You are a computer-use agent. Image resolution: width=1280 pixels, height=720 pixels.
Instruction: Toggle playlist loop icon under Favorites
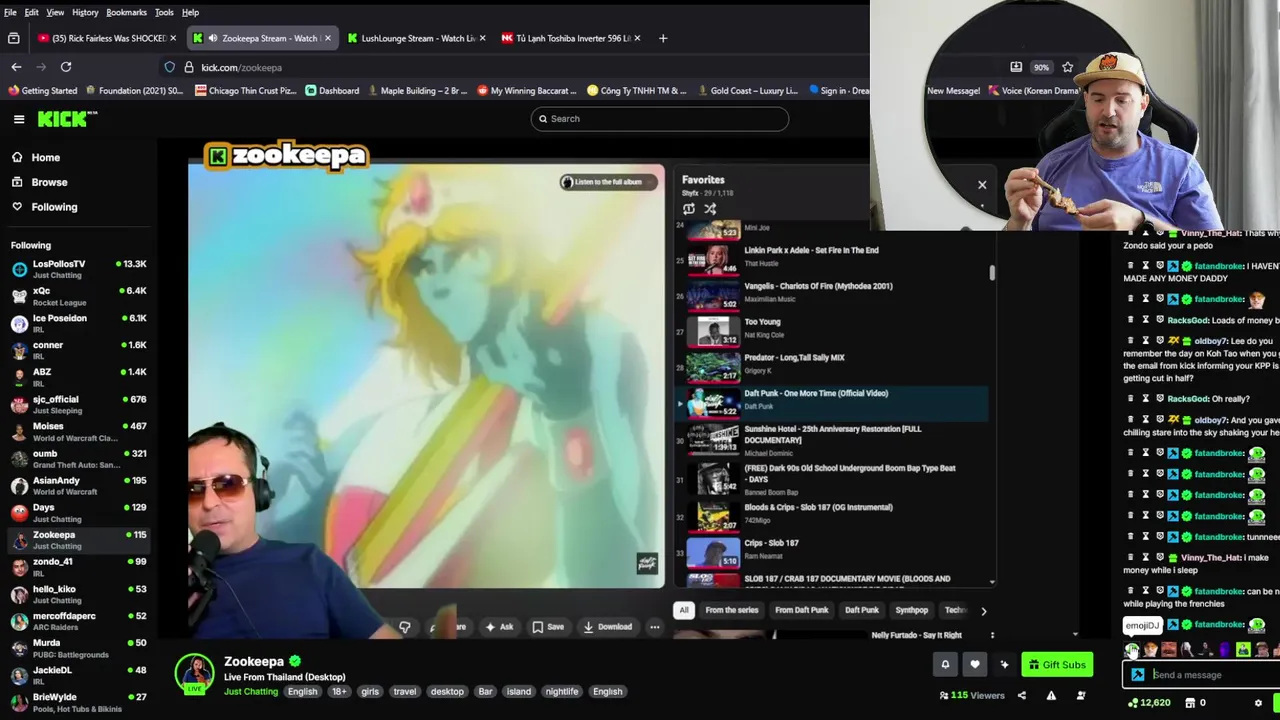[689, 209]
